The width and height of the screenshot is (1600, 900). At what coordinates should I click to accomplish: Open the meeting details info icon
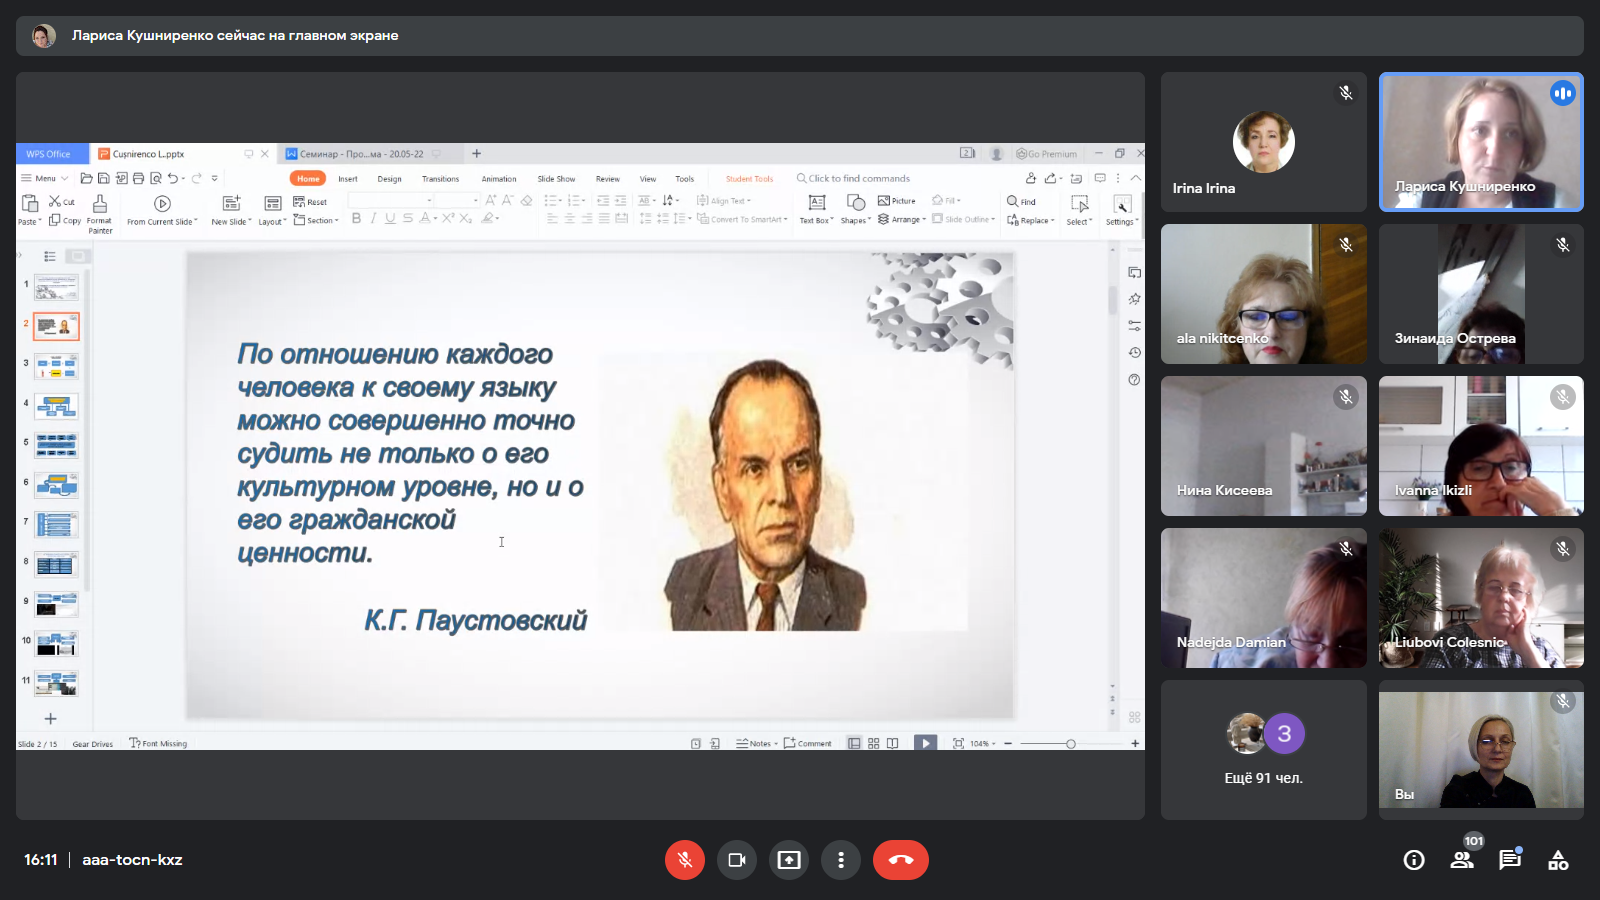click(1414, 860)
